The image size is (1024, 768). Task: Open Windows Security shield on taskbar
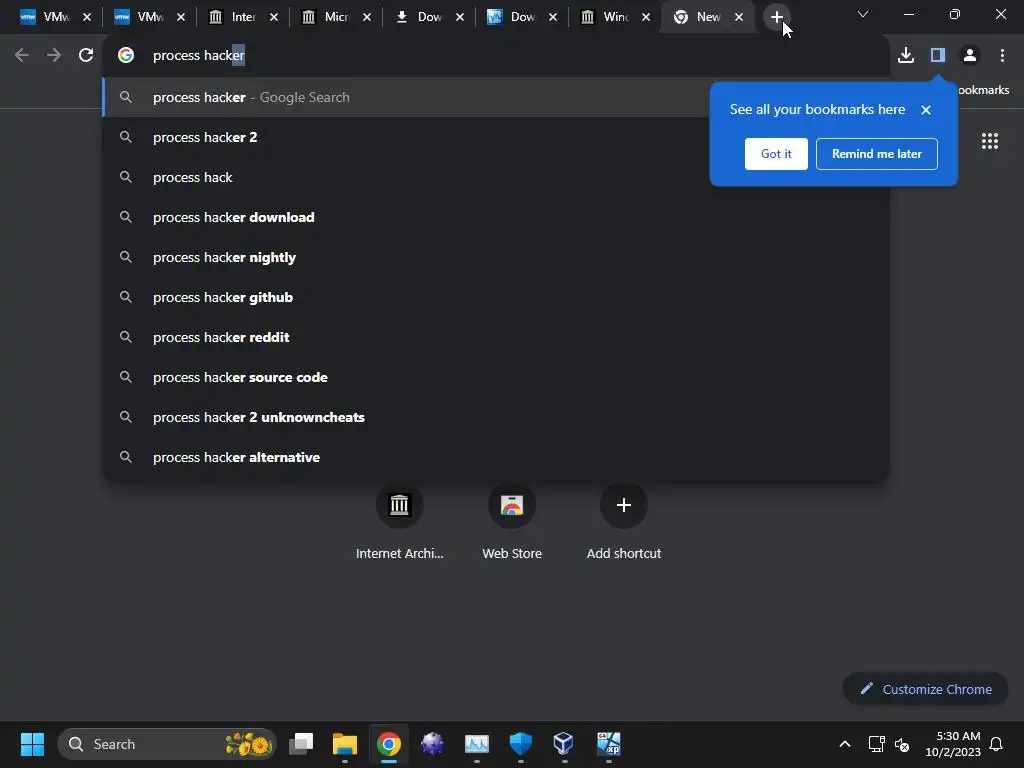520,744
